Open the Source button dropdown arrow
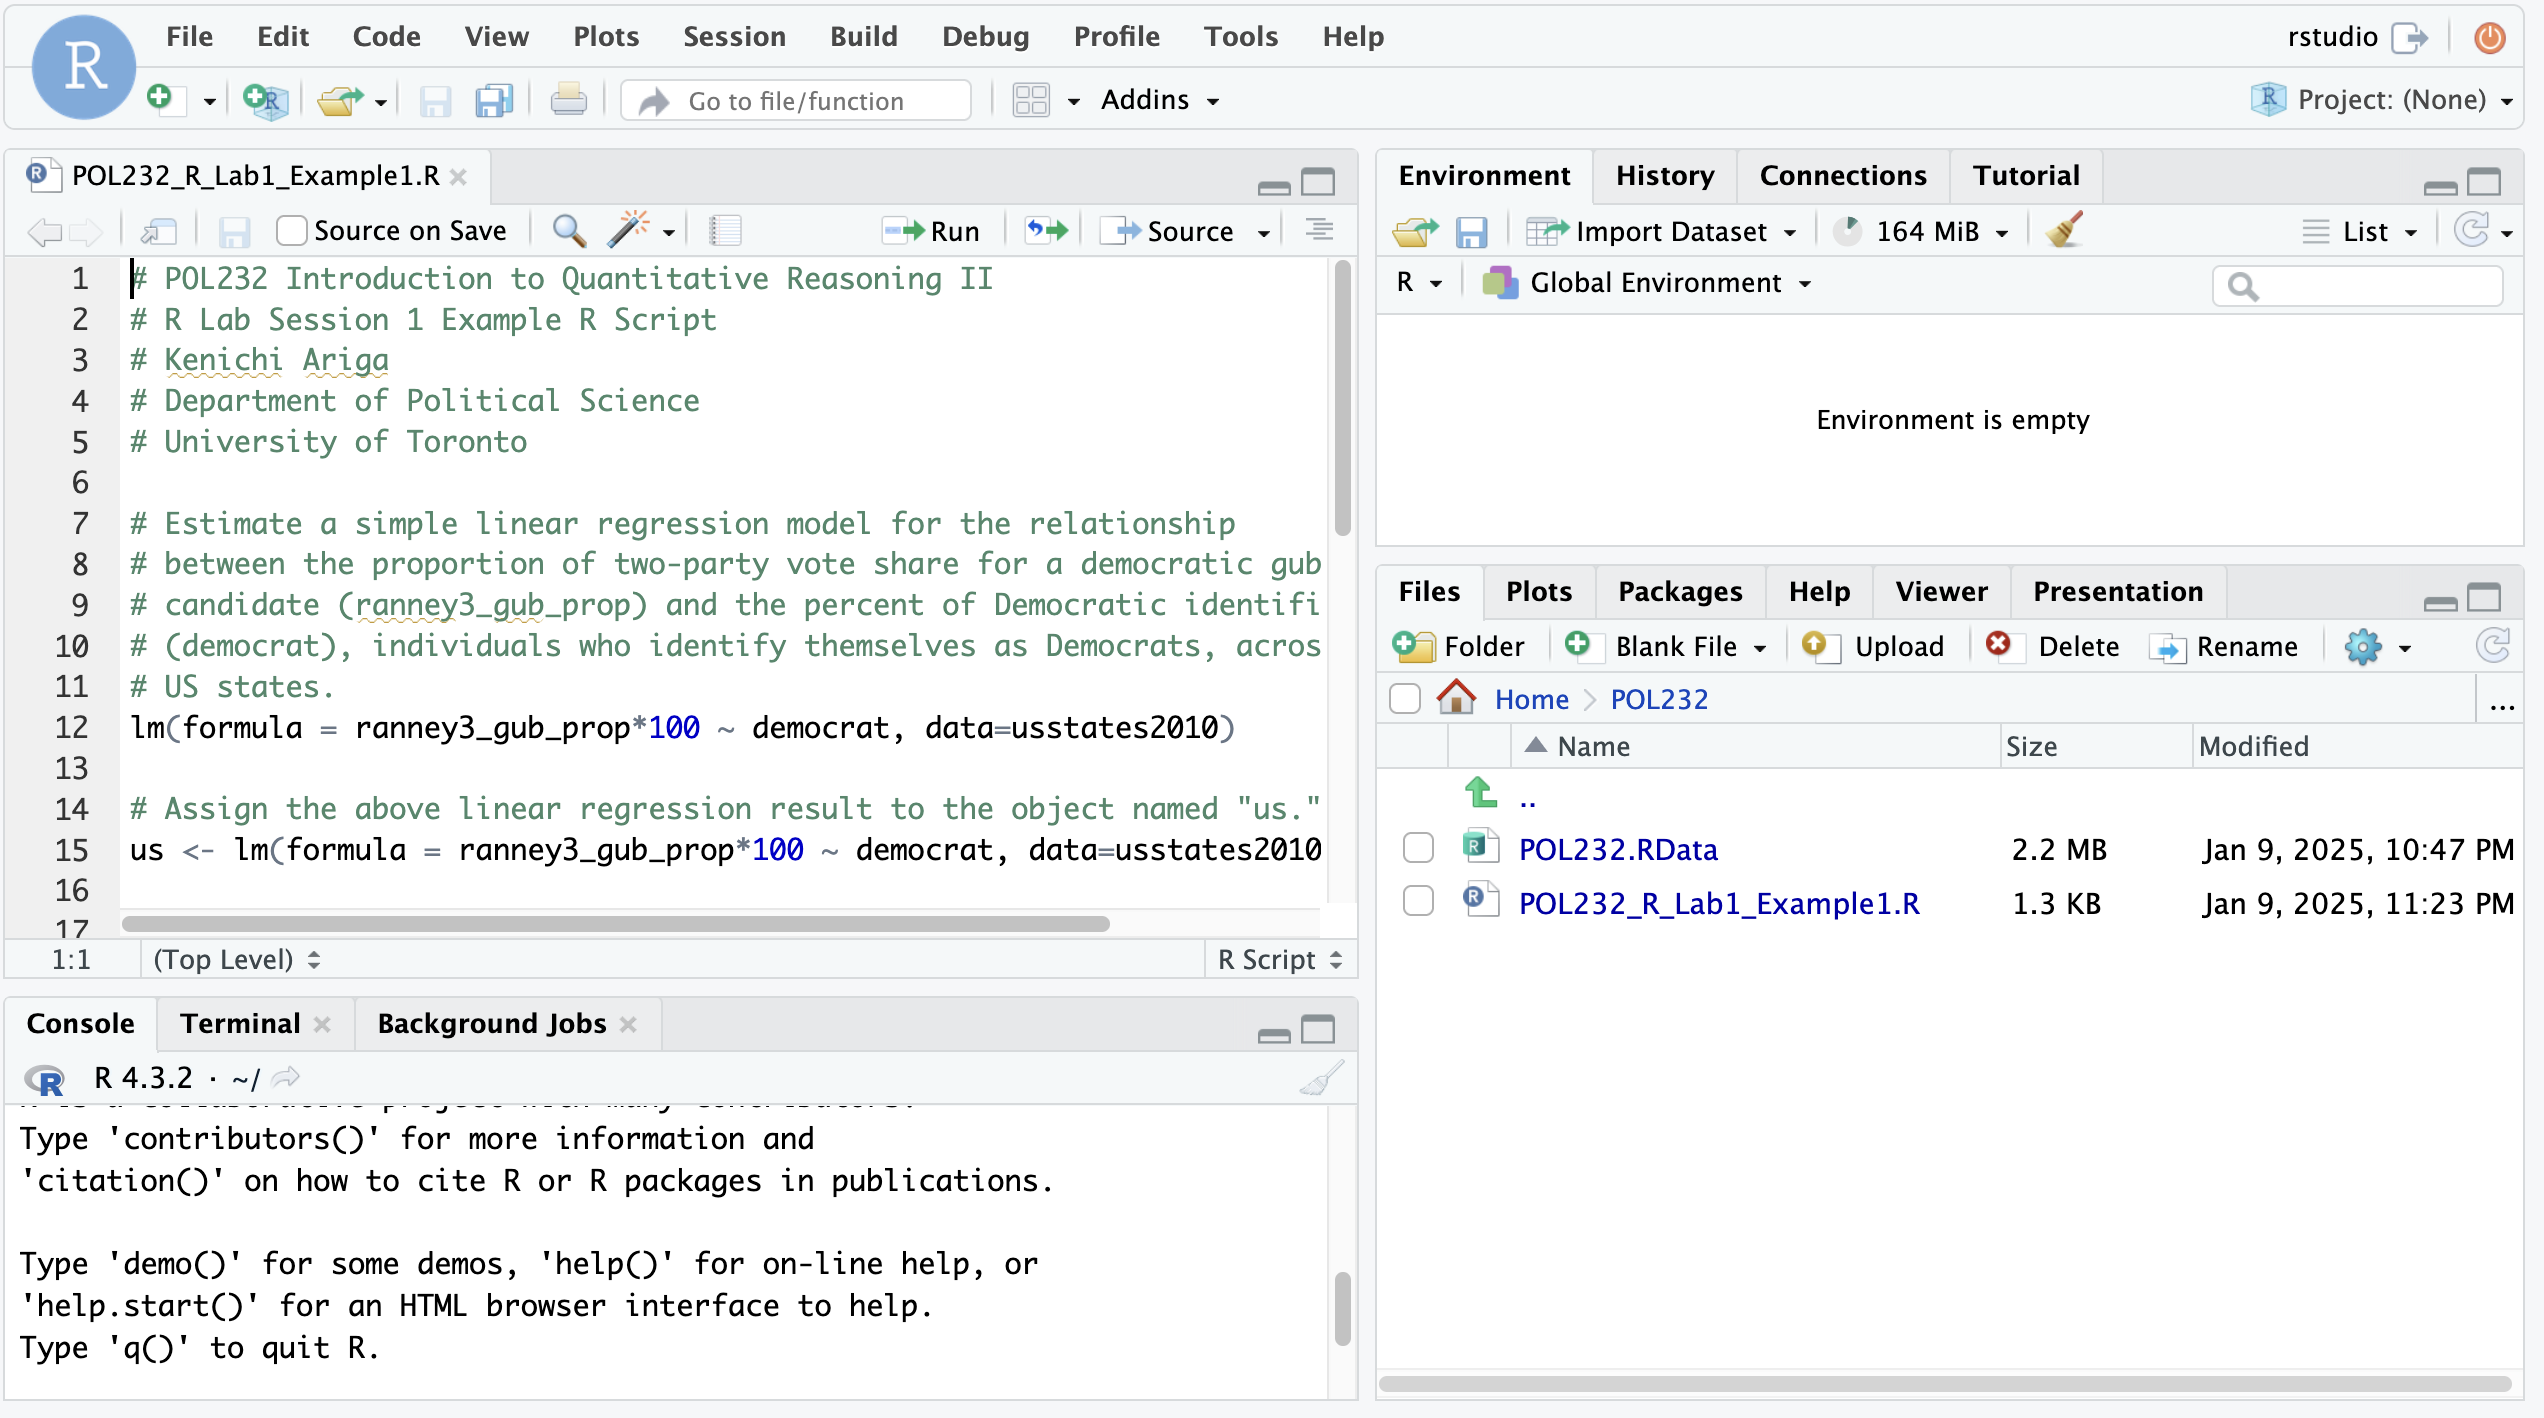The image size is (2544, 1418). [x=1264, y=232]
